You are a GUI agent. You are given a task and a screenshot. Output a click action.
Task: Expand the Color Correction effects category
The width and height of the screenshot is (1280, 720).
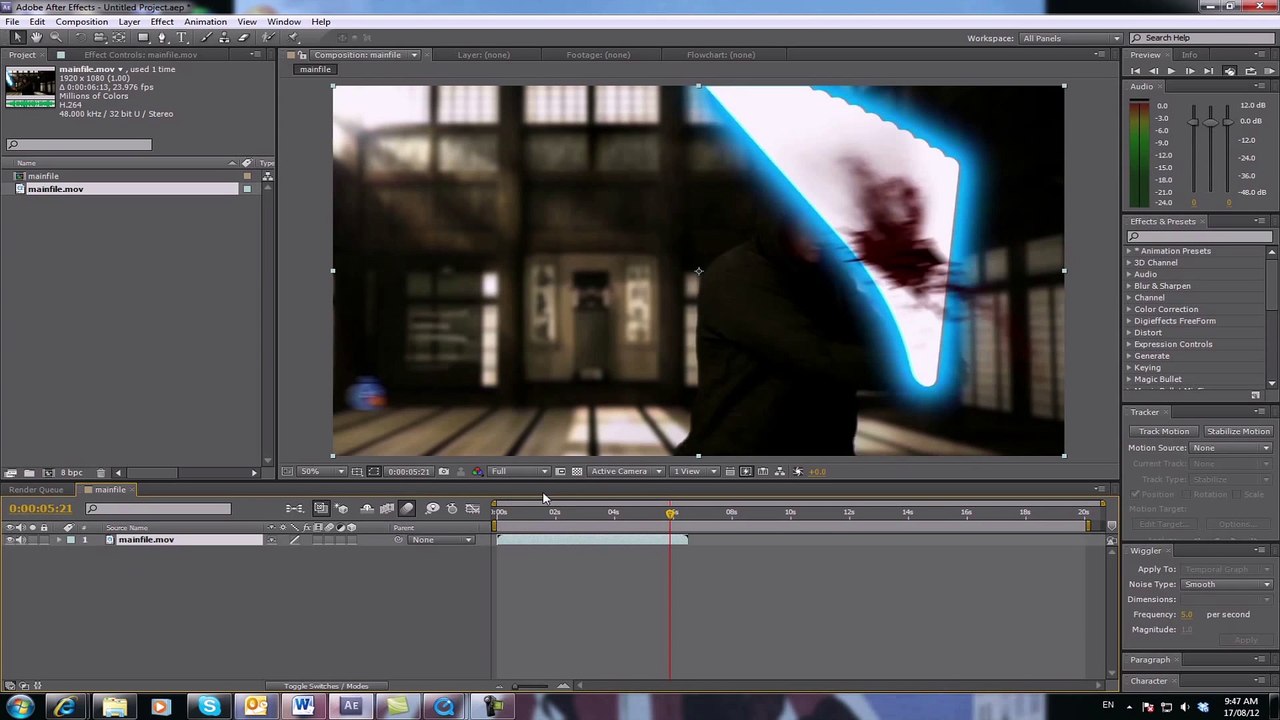(1130, 310)
